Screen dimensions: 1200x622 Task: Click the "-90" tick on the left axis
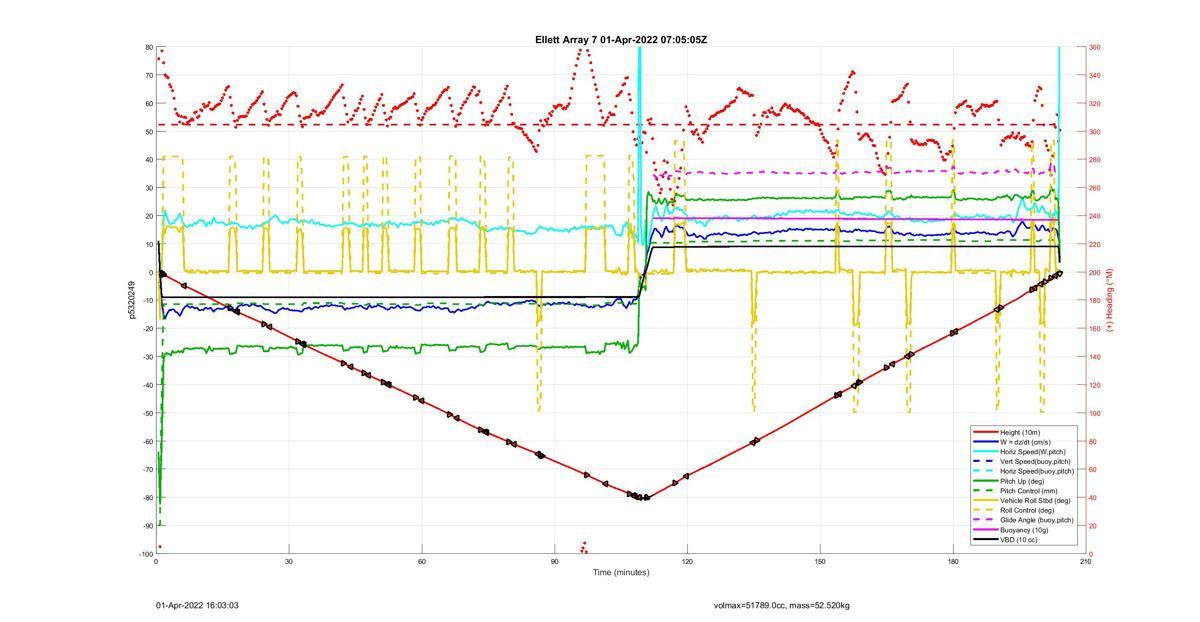(148, 526)
